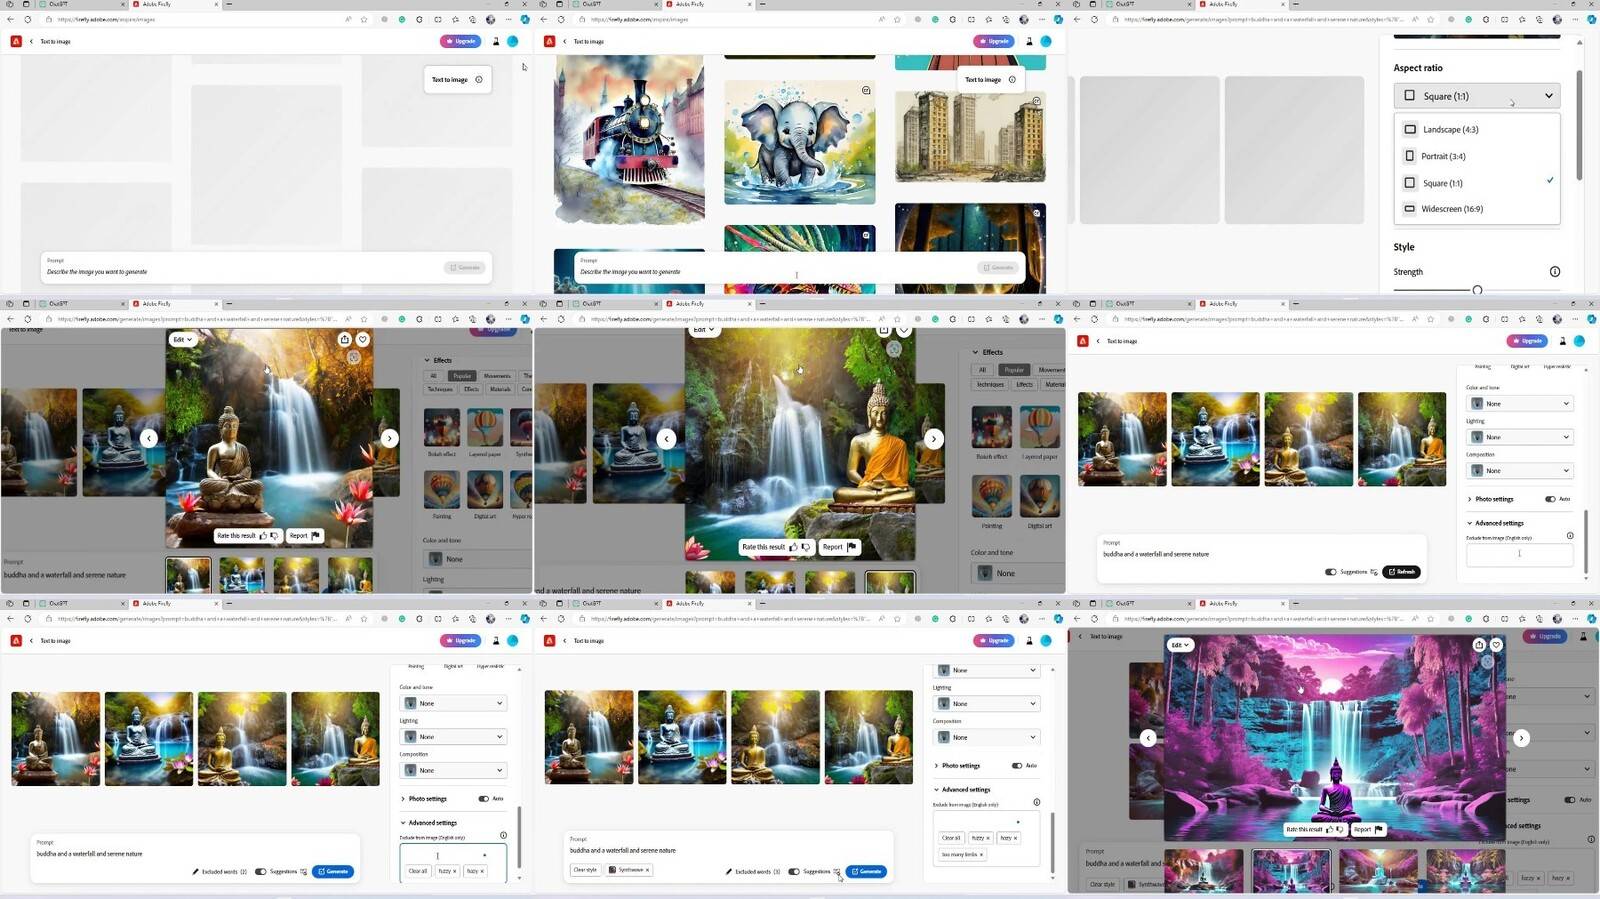This screenshot has height=899, width=1600.
Task: Toggle Suggestions beside Excluded words (2)
Action: (x=261, y=871)
